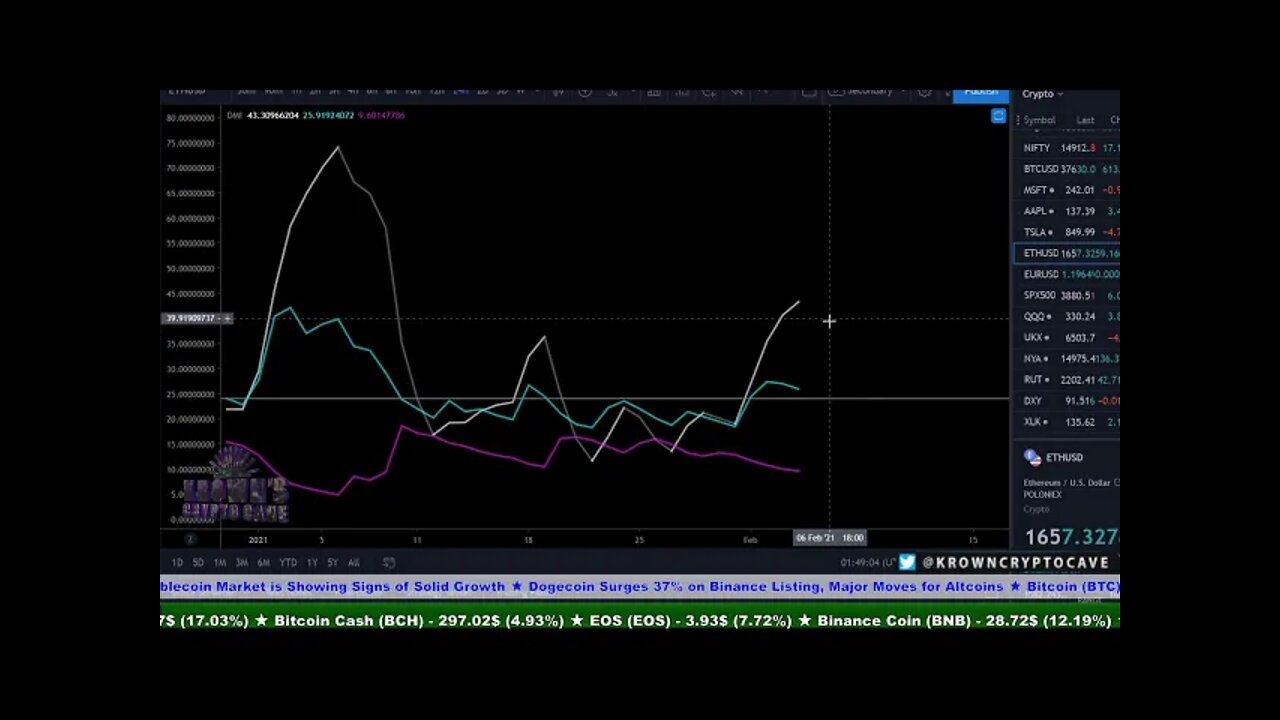The width and height of the screenshot is (1280, 720).
Task: Click the white DMI value 43.30966204
Action: click(273, 115)
